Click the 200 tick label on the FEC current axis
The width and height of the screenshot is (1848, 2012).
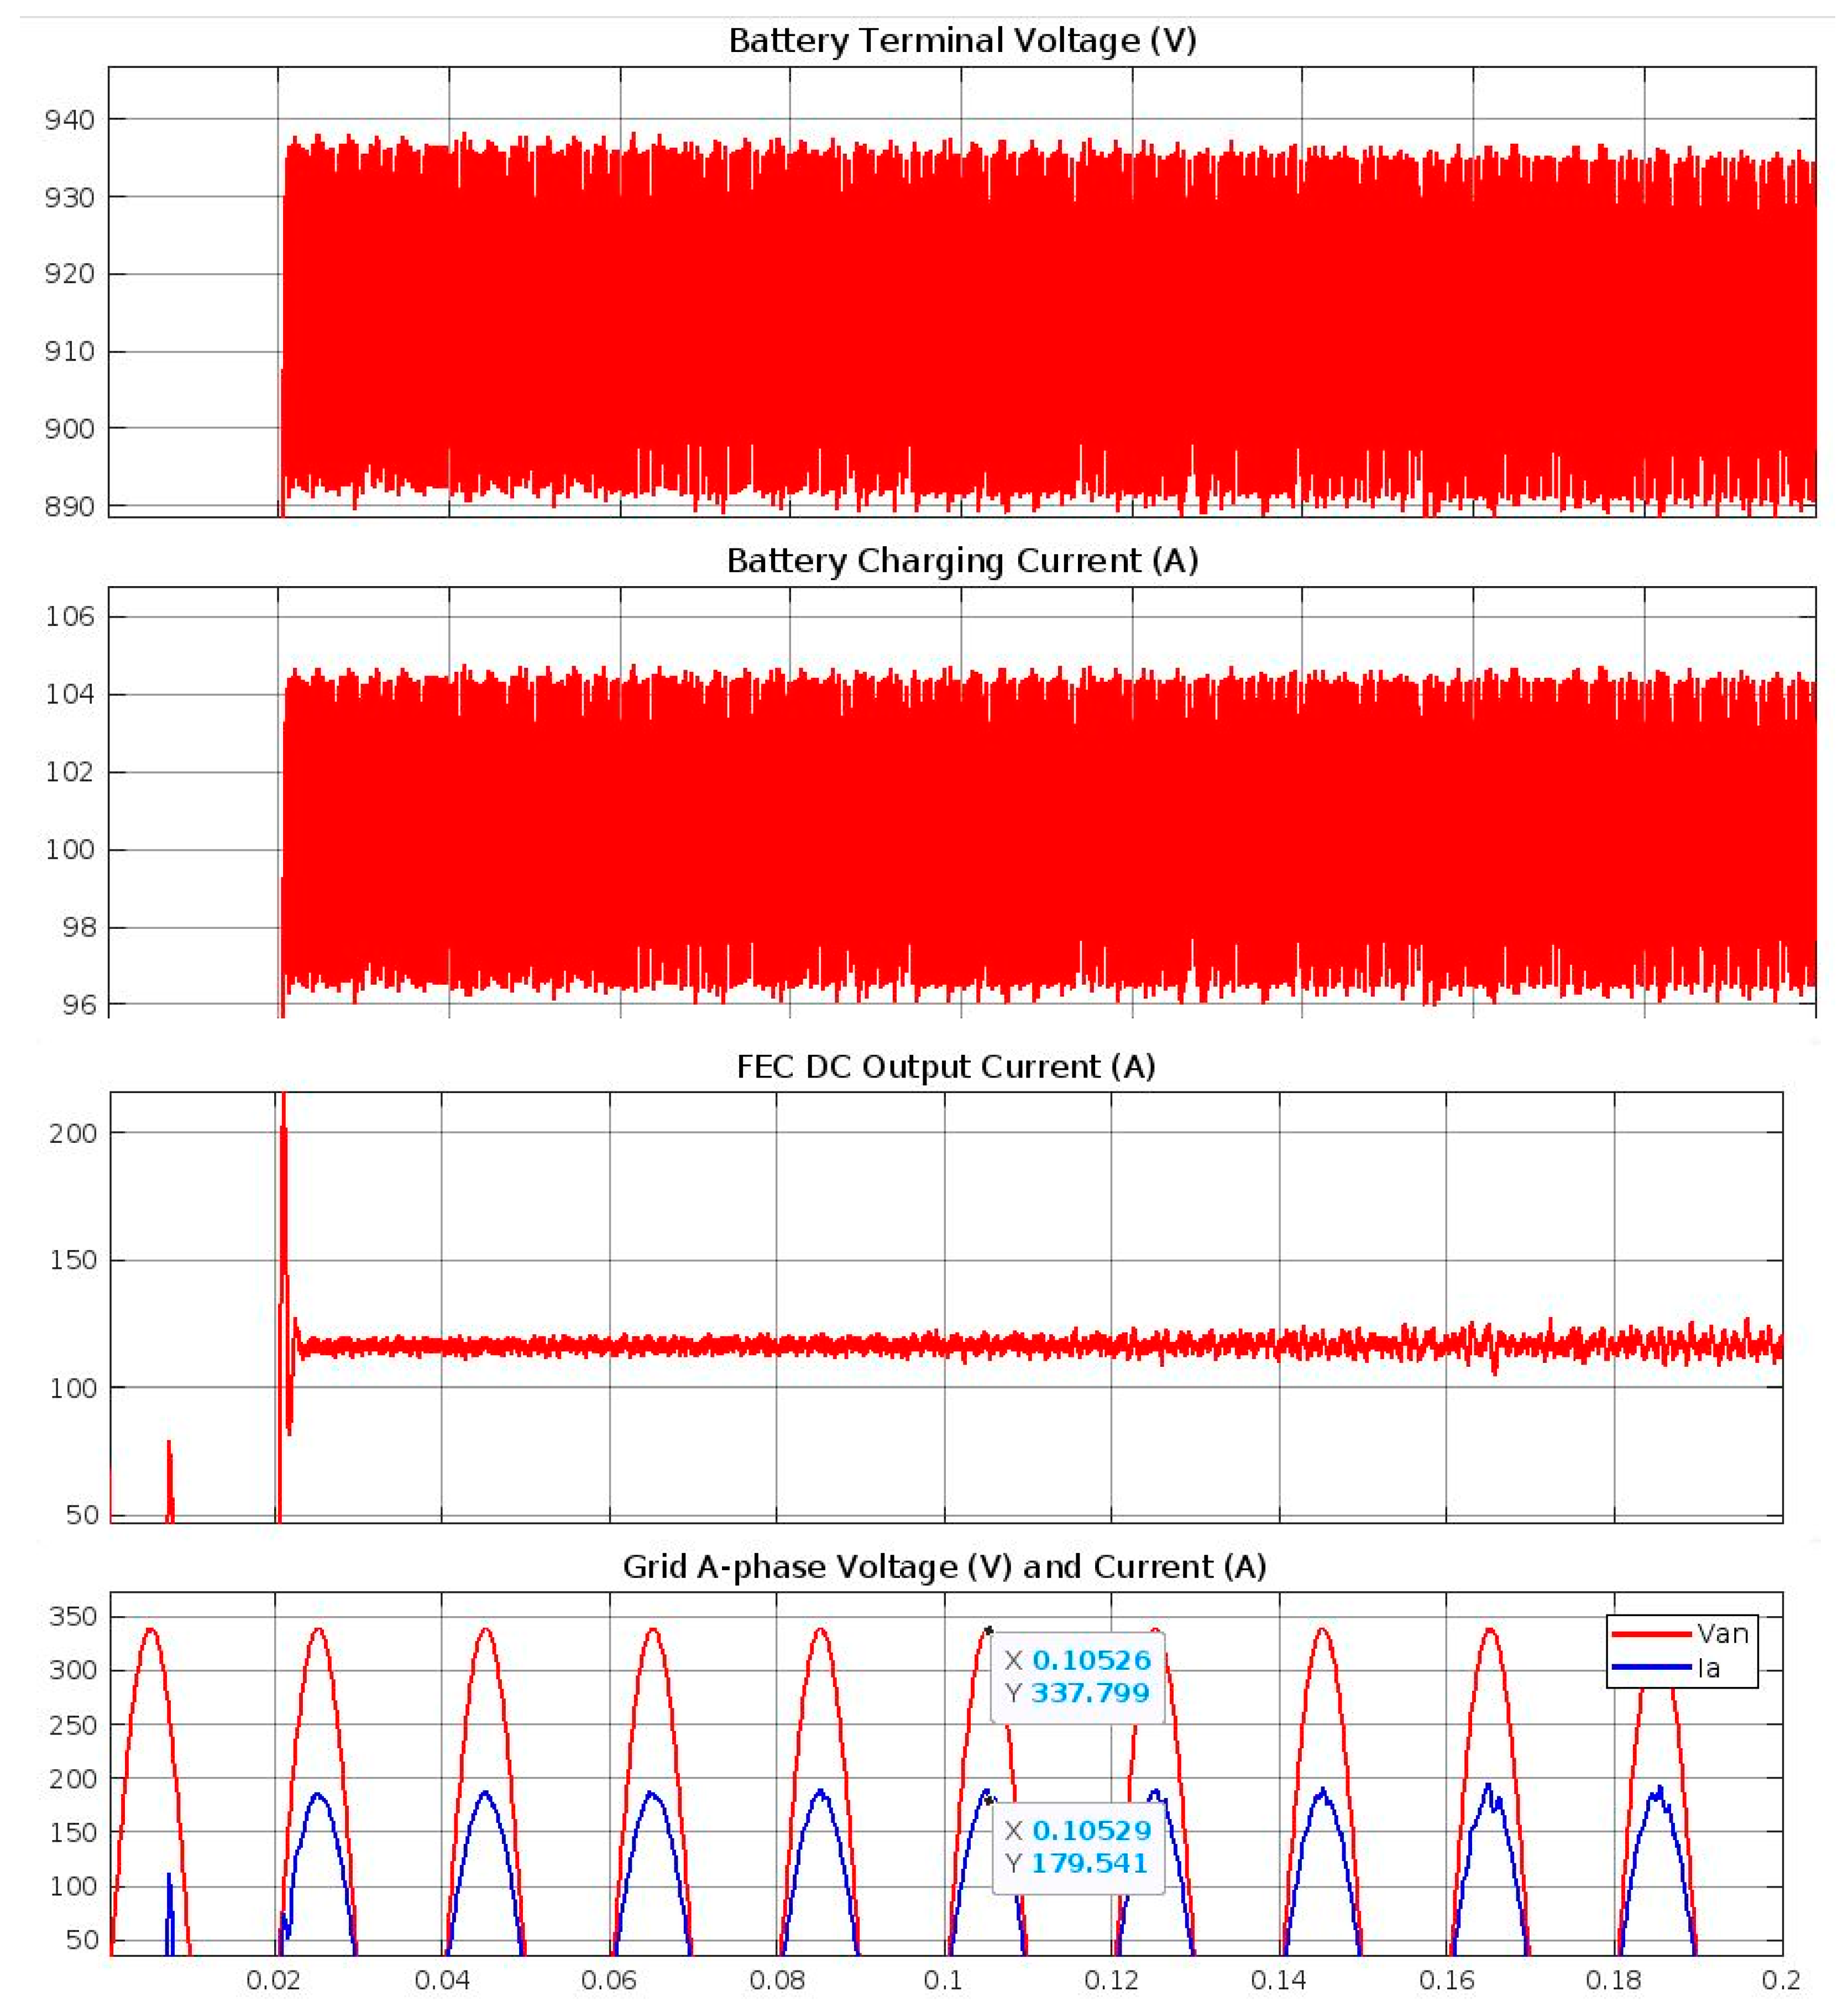[x=72, y=1133]
